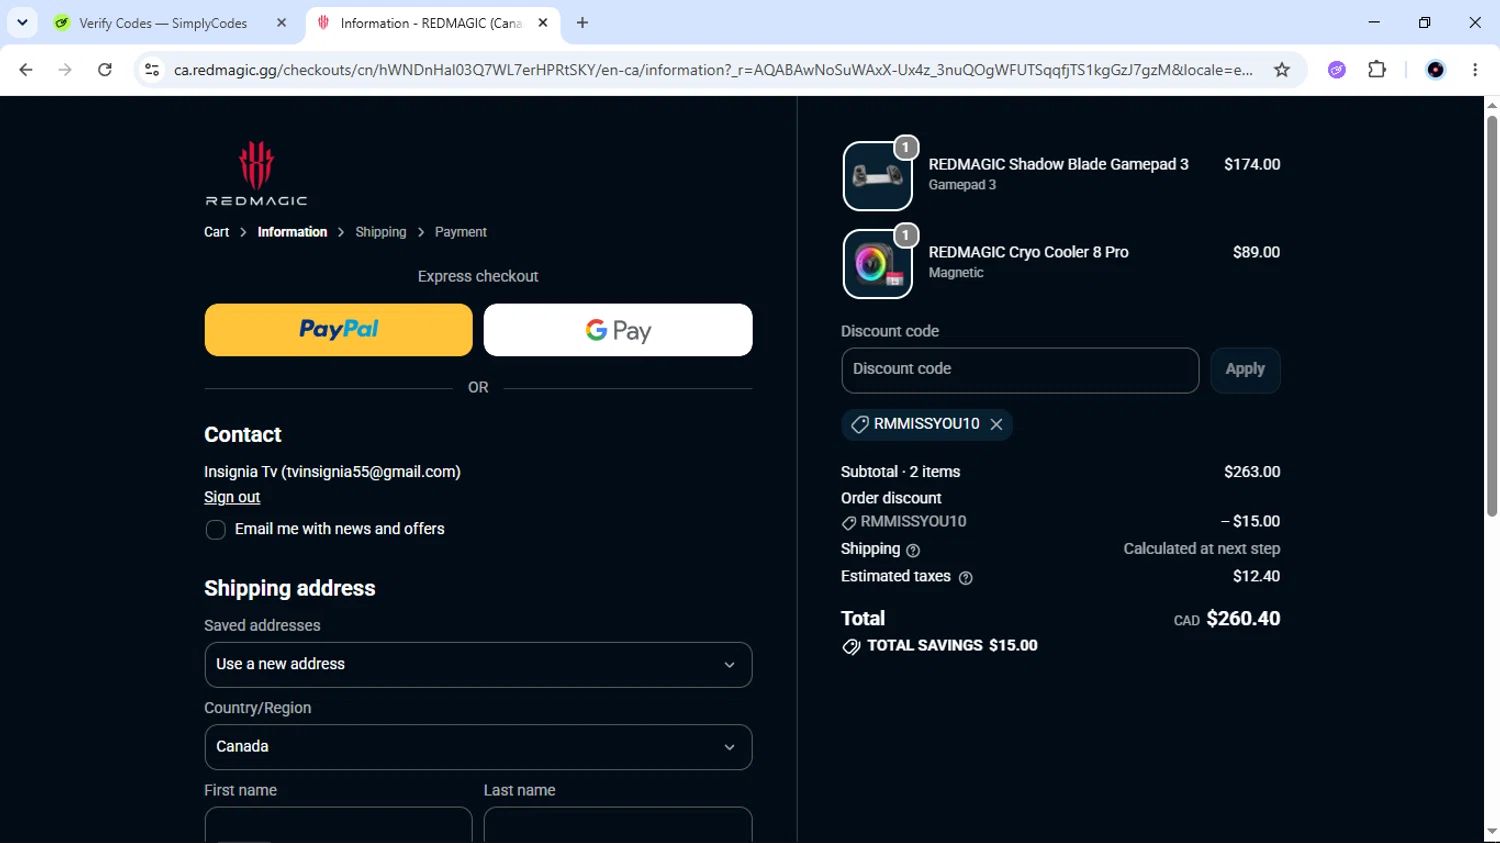Screen dimensions: 1500x843
Task: Click the REDMAGIC Shadow Blade Gamepad 3 title
Action: tap(1058, 164)
